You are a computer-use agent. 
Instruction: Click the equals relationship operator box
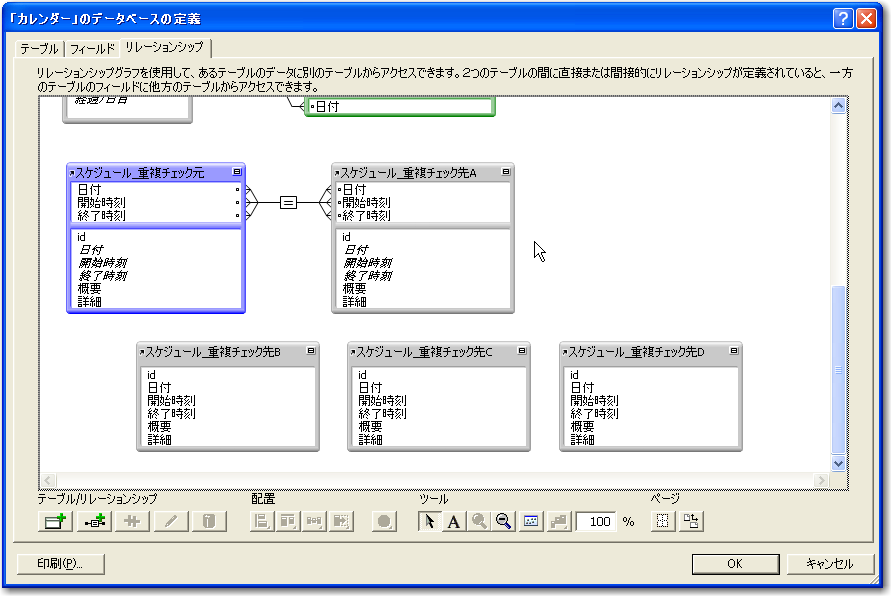[288, 202]
